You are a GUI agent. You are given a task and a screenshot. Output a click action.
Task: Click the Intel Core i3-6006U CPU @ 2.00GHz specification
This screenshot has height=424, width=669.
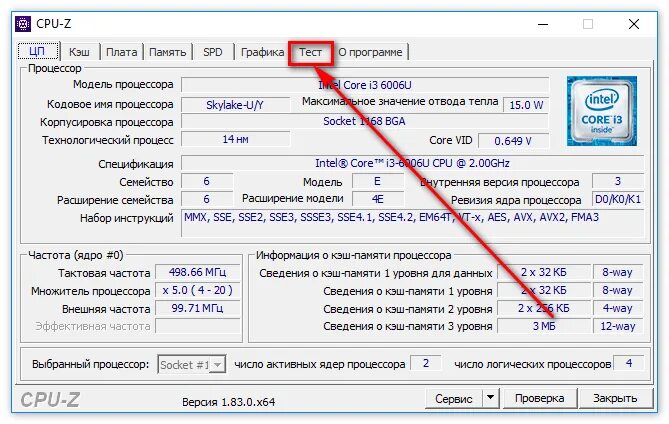[x=412, y=163]
